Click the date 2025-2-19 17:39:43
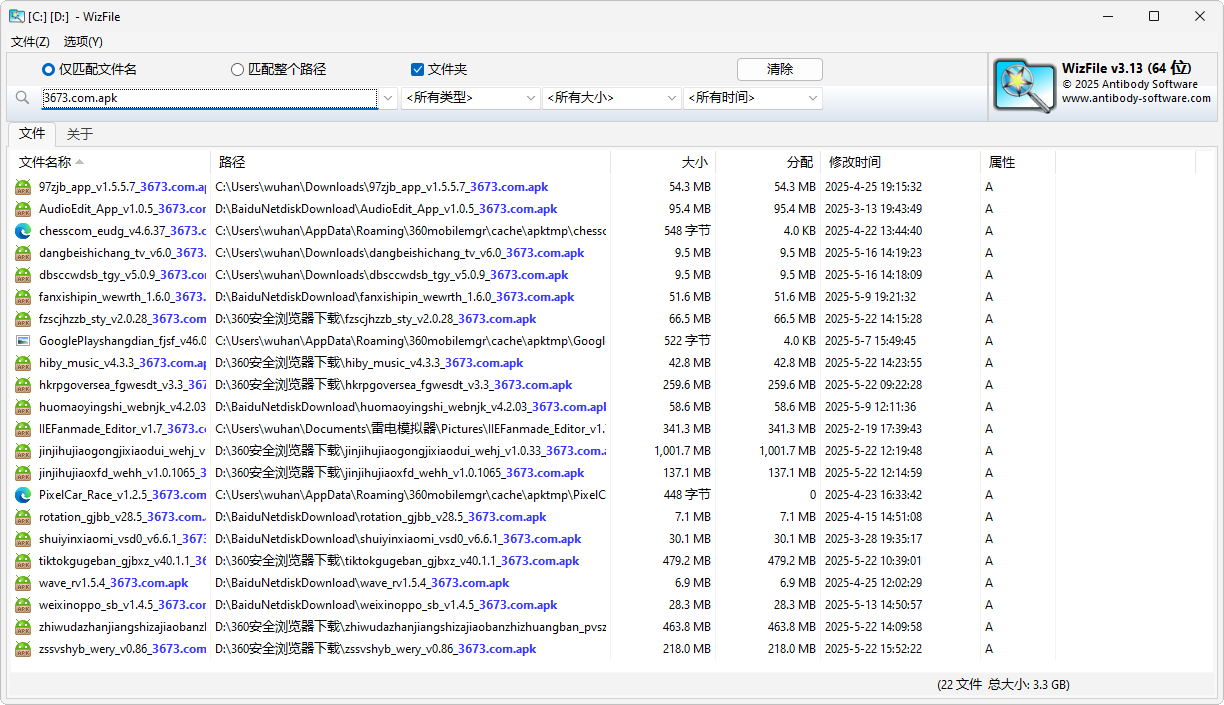 pos(873,429)
